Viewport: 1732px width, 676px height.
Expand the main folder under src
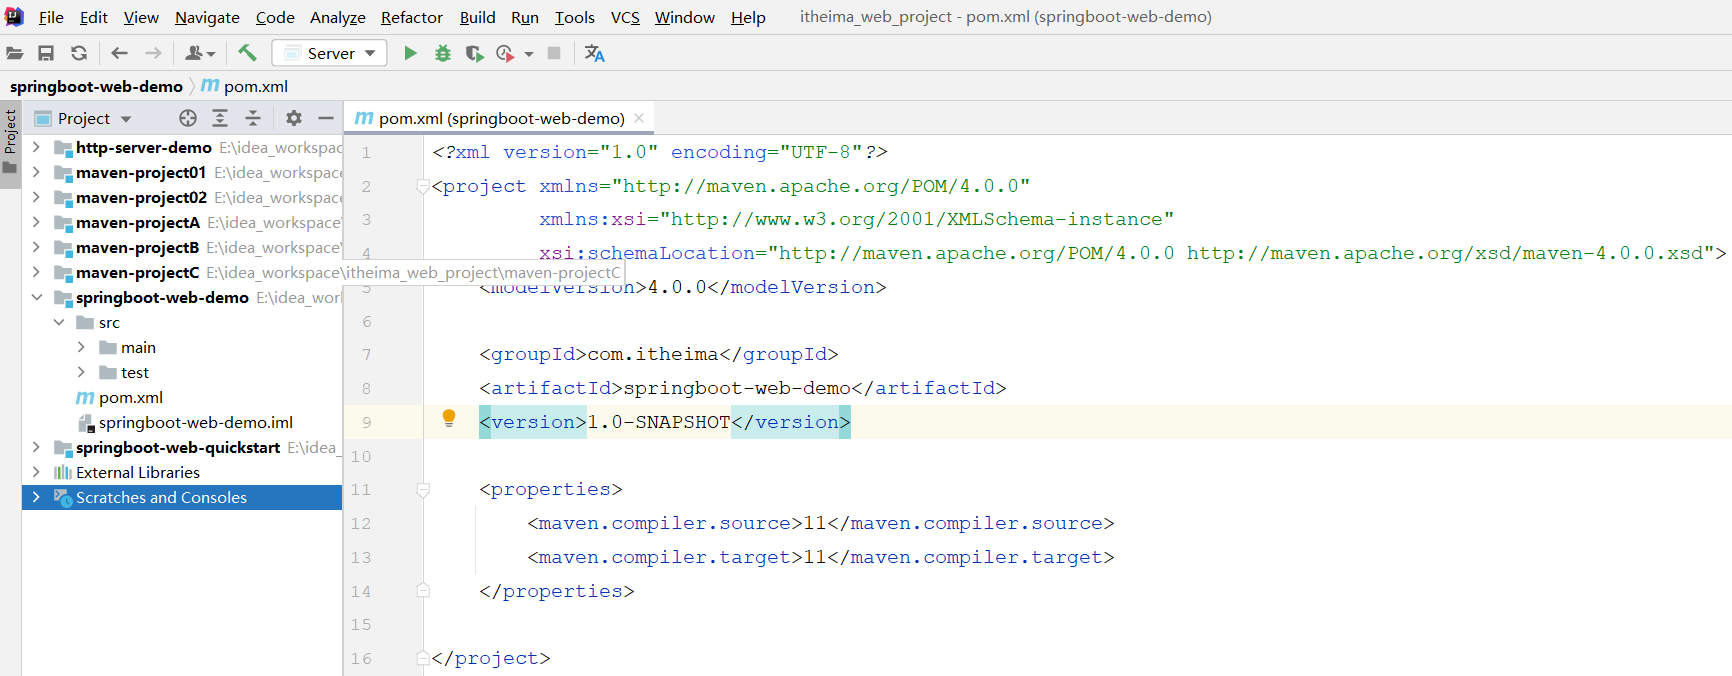81,347
